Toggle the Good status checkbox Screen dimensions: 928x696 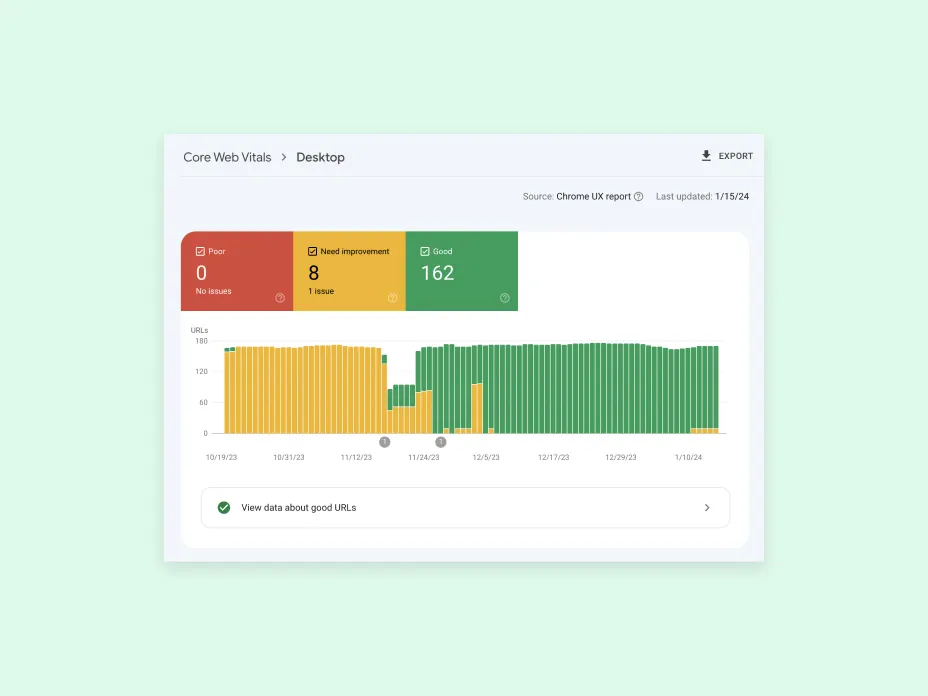pyautogui.click(x=424, y=251)
